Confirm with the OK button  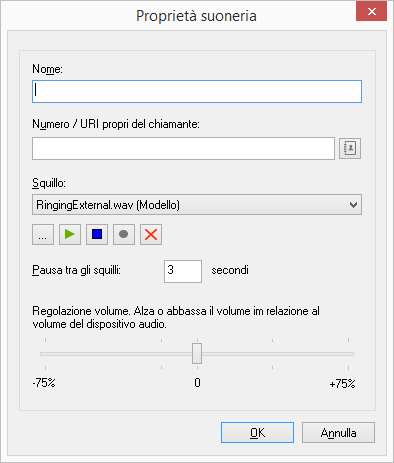pos(257,433)
